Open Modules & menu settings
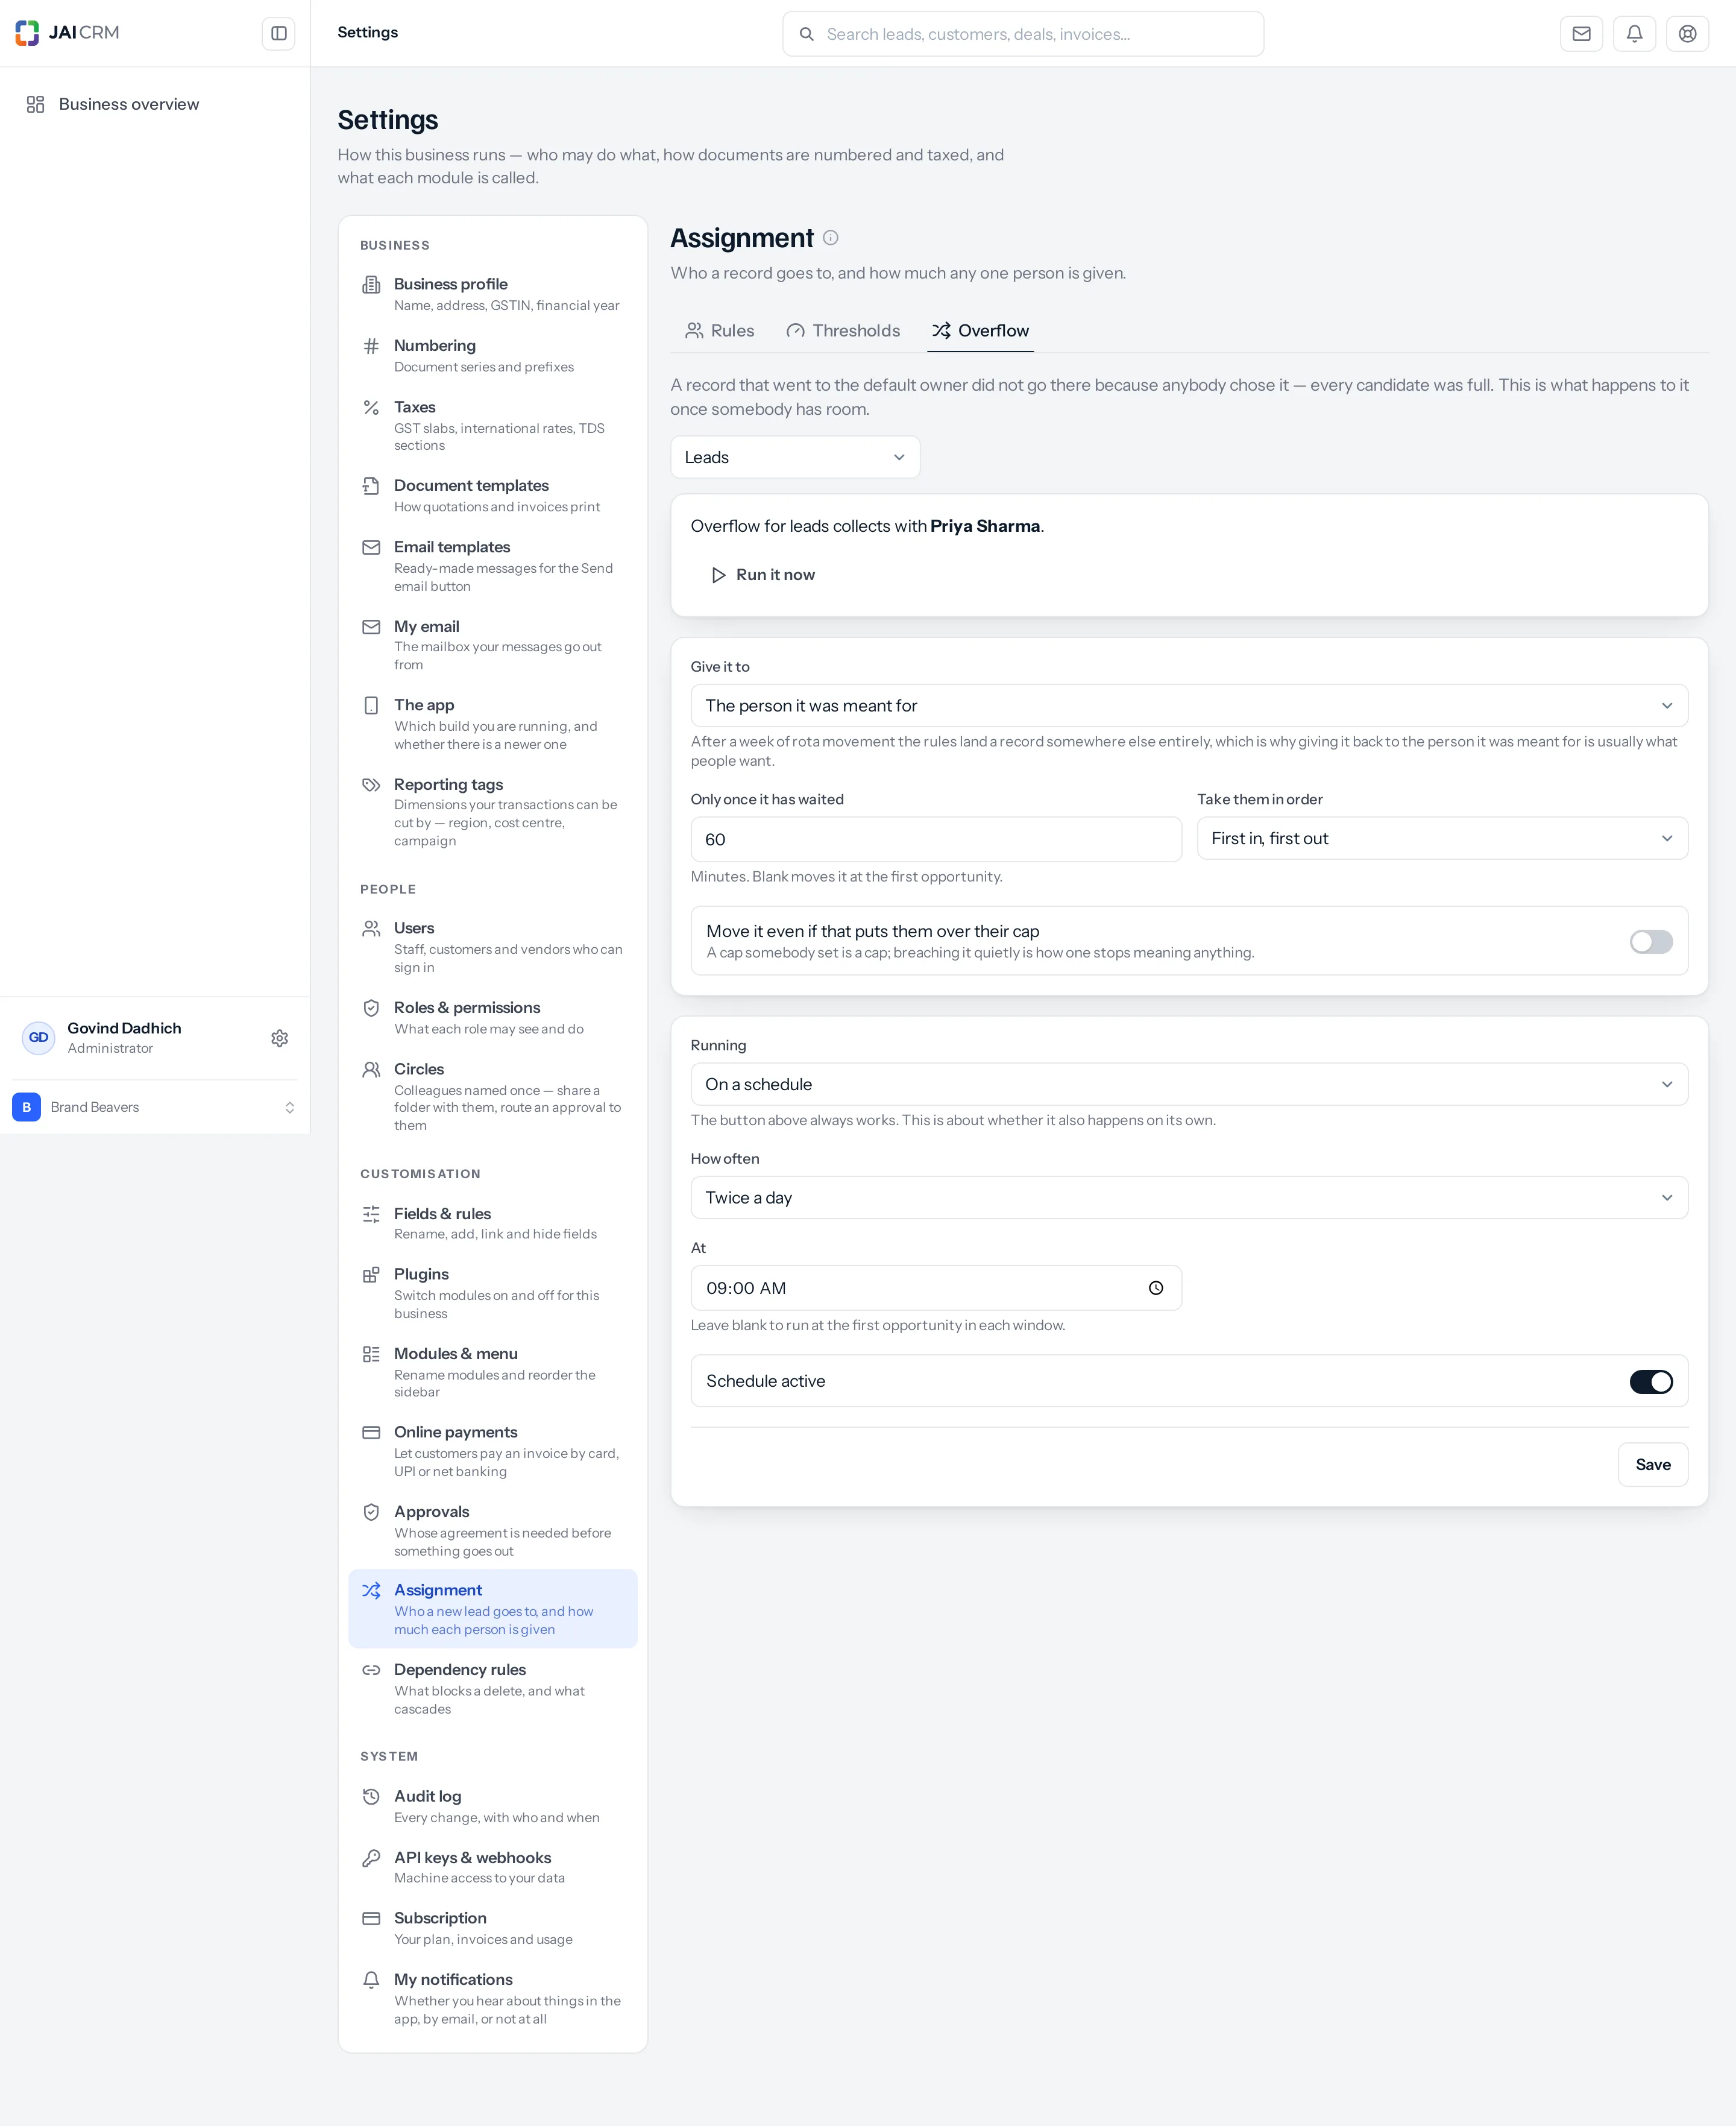 coord(493,1372)
